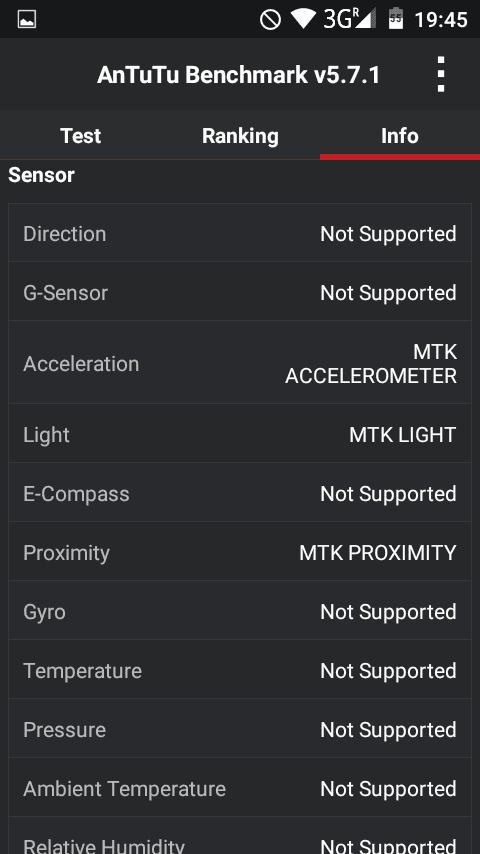The height and width of the screenshot is (854, 480).
Task: Tap the Wi-Fi signal icon
Action: 303,19
